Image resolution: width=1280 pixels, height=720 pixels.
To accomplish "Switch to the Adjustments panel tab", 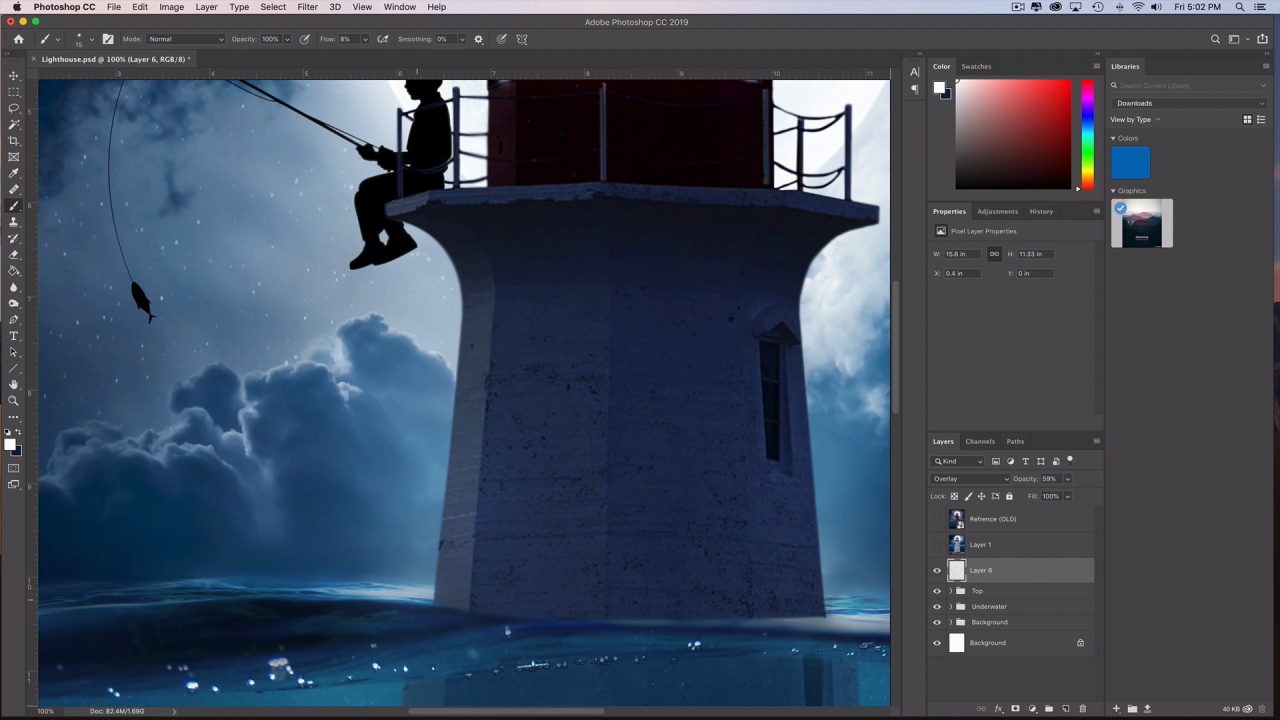I will point(997,211).
